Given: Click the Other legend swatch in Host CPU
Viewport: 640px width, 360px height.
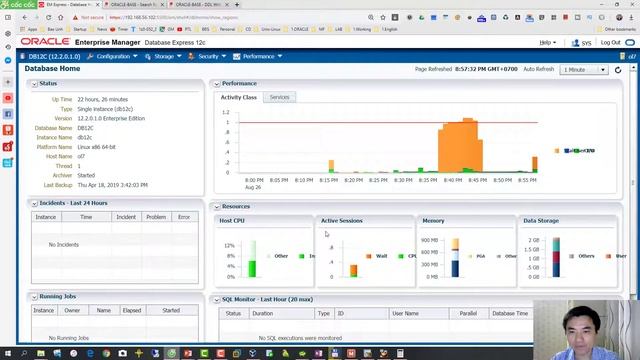Looking at the screenshot, I should [x=268, y=256].
